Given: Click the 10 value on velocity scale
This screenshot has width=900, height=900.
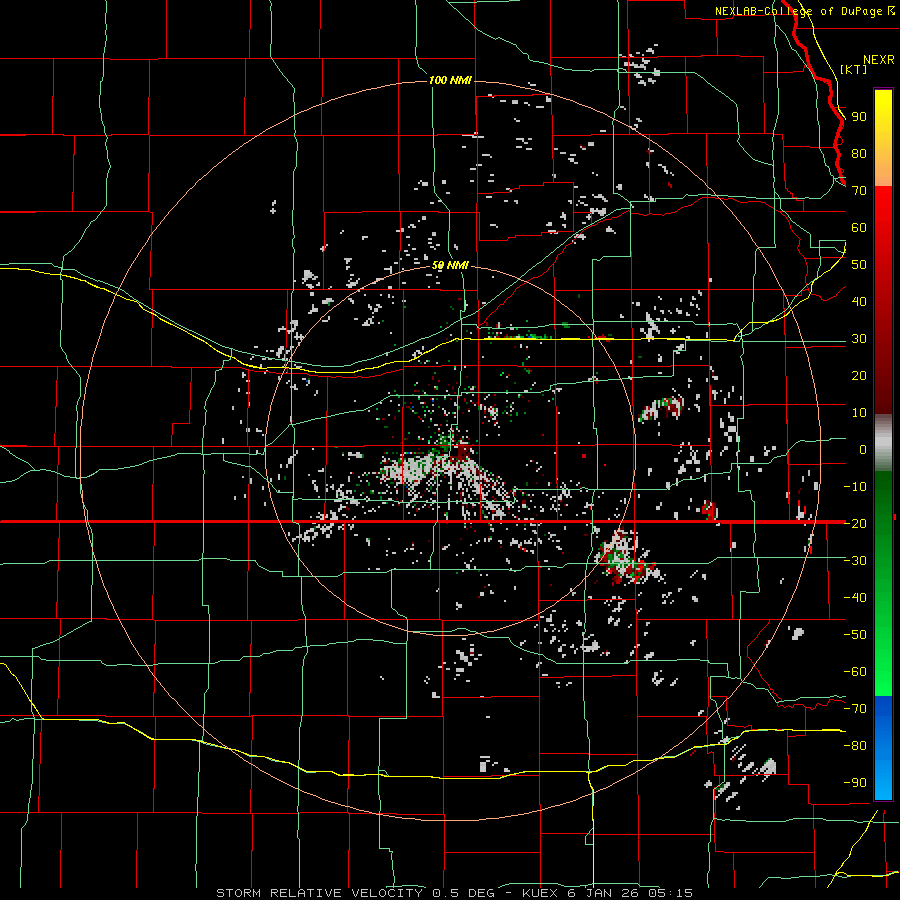Looking at the screenshot, I should click(x=859, y=413).
